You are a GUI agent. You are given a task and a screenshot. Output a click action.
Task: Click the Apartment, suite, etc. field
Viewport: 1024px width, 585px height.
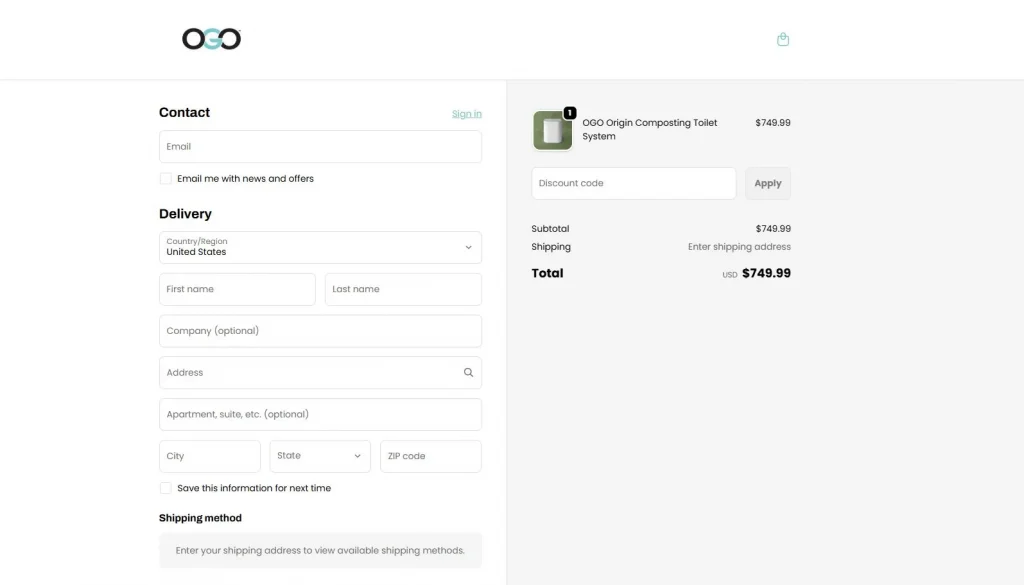pyautogui.click(x=320, y=414)
